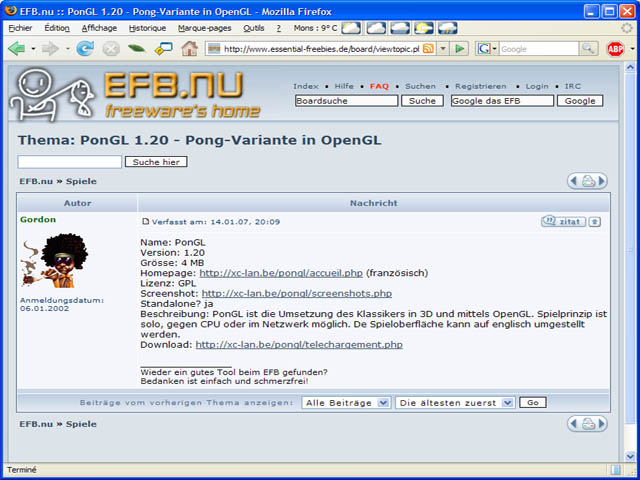Click bottom next-topic arrow in navigation pill
The image size is (640, 480).
(x=602, y=424)
